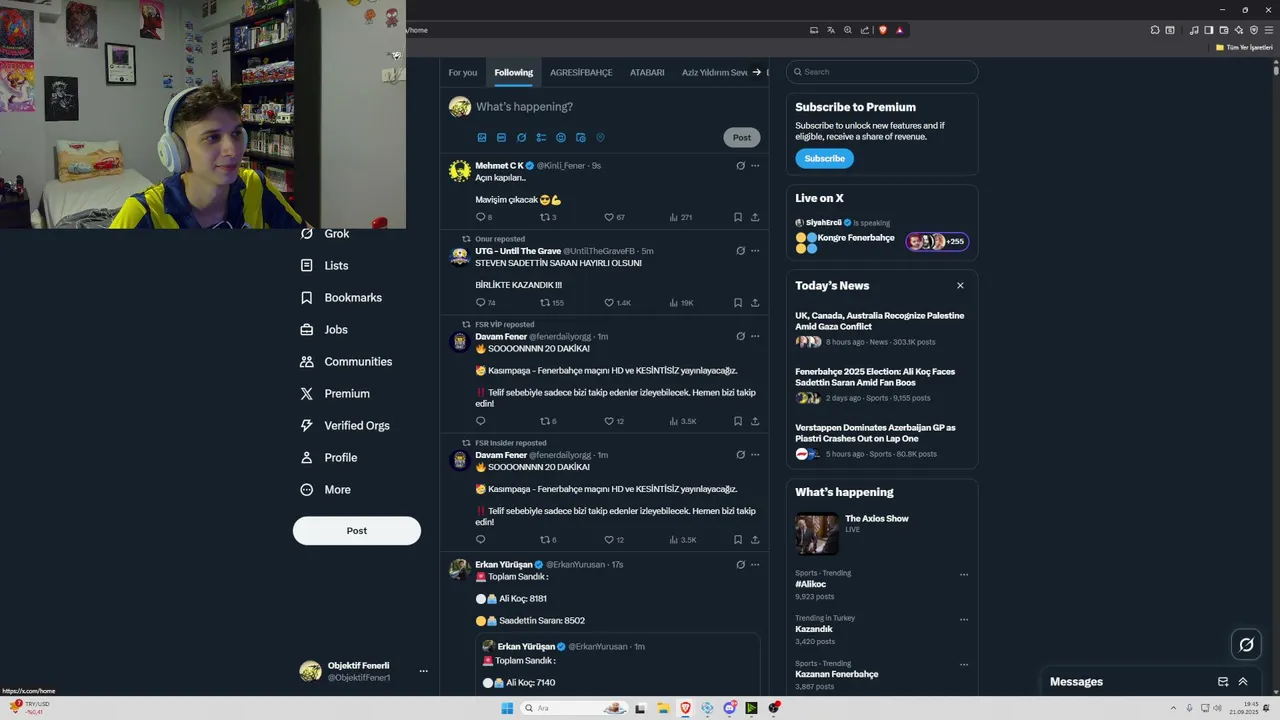This screenshot has height=720, width=1280.
Task: Open floating Grok button at bottom right
Action: [x=1246, y=645]
